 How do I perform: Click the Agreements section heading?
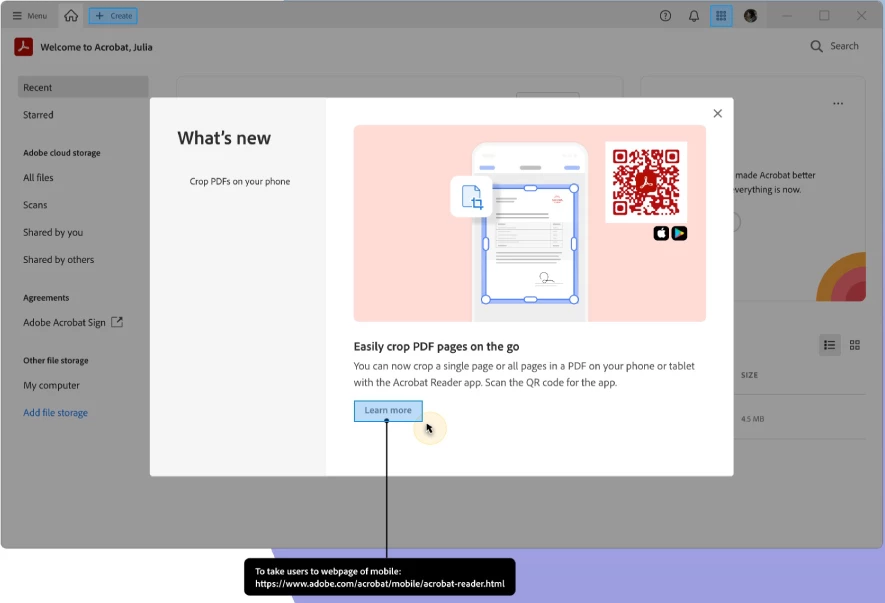(46, 298)
